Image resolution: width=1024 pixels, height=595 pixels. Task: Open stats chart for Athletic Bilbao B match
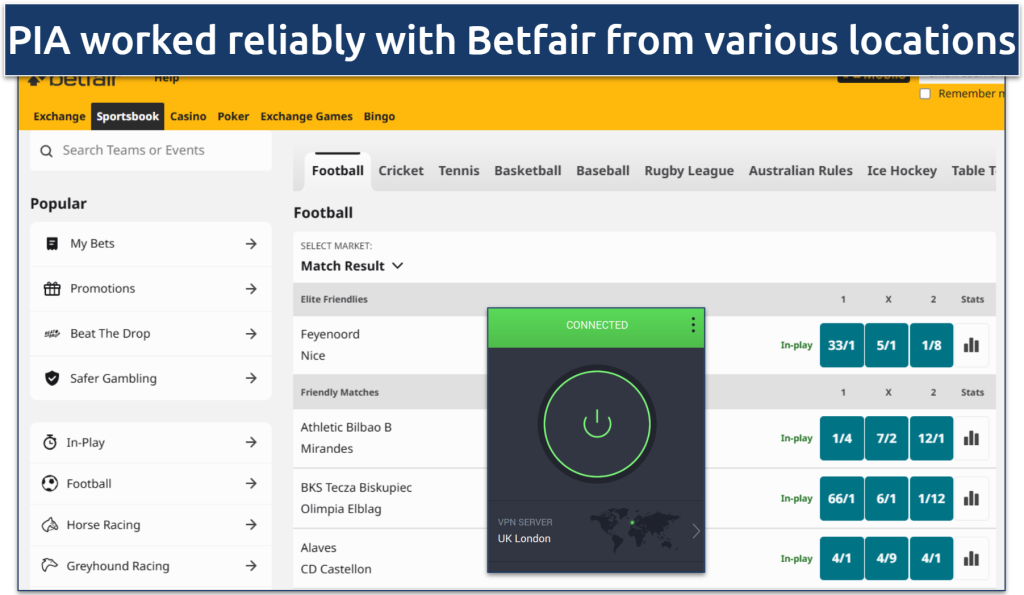[x=971, y=438]
